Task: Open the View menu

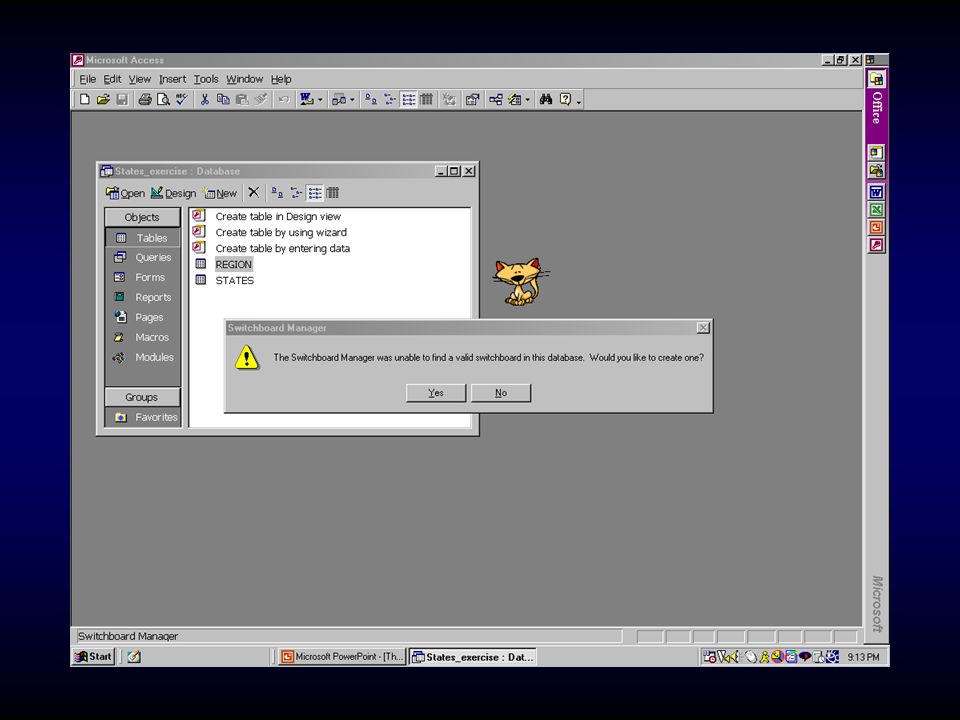Action: (140, 79)
